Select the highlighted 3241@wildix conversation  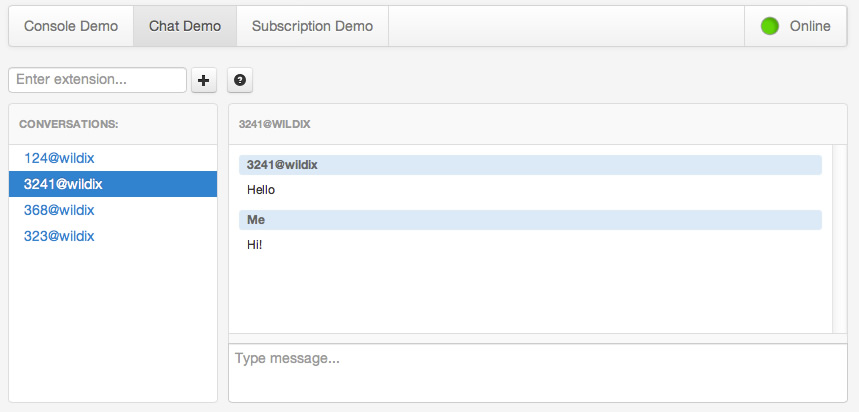click(63, 184)
